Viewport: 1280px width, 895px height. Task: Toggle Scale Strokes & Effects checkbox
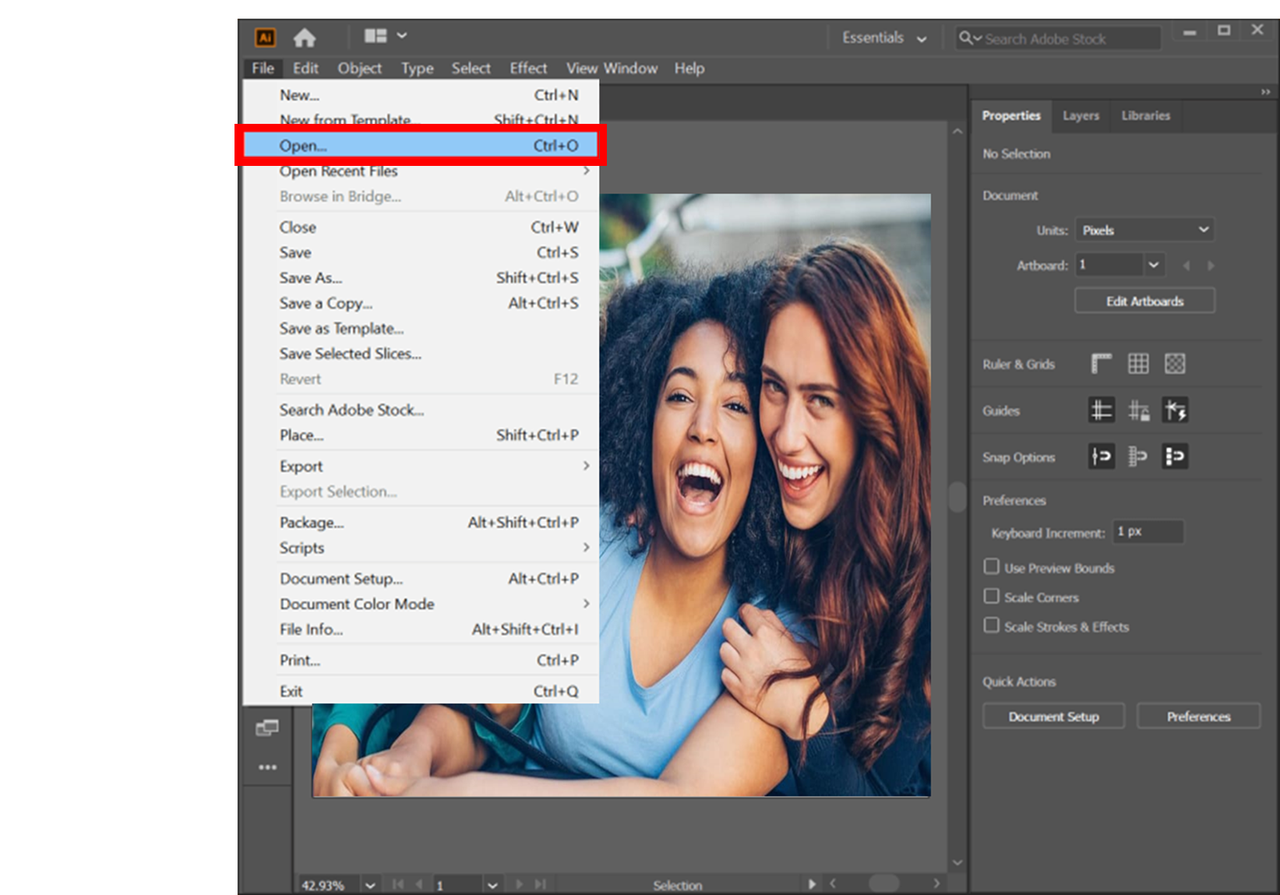tap(991, 626)
